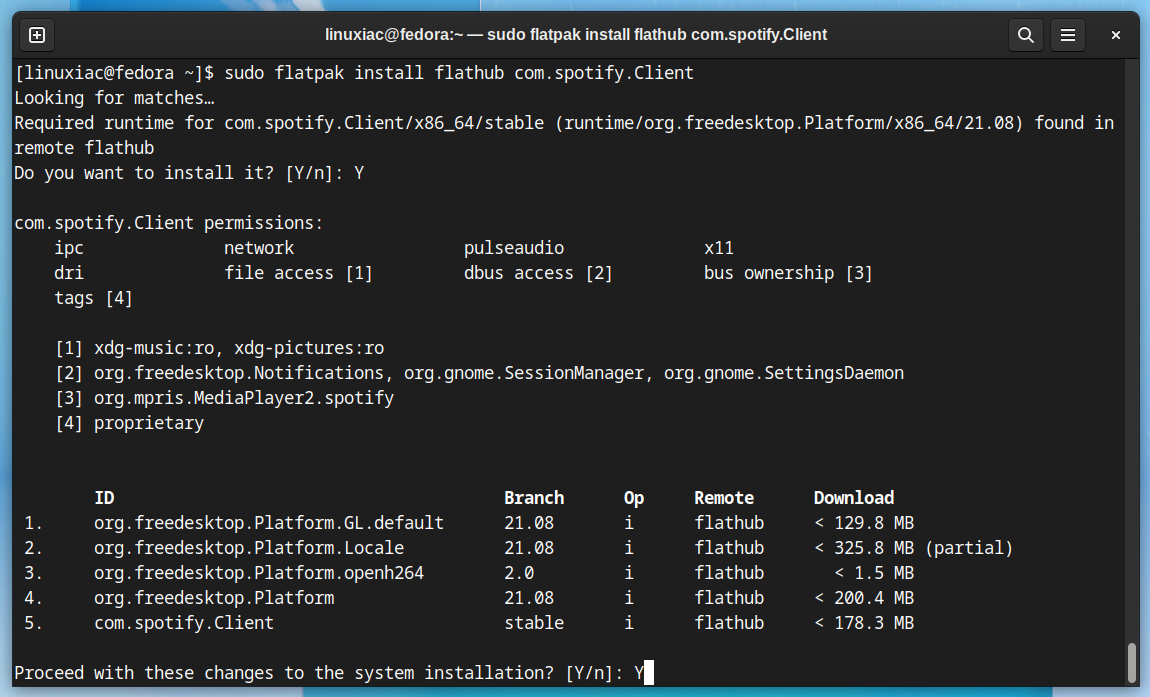The height and width of the screenshot is (697, 1150).
Task: Click 'org.mpris.MediaPlayer2.spotify' line
Action: [243, 398]
